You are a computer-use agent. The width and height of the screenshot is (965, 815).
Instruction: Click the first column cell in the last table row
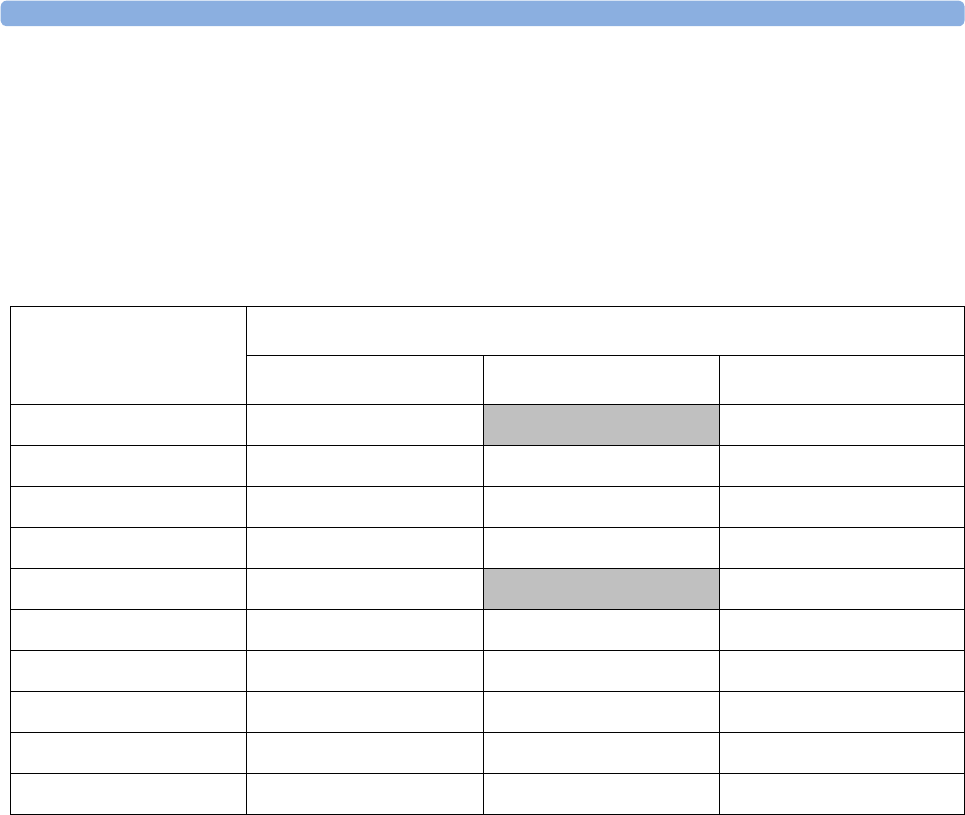click(129, 794)
